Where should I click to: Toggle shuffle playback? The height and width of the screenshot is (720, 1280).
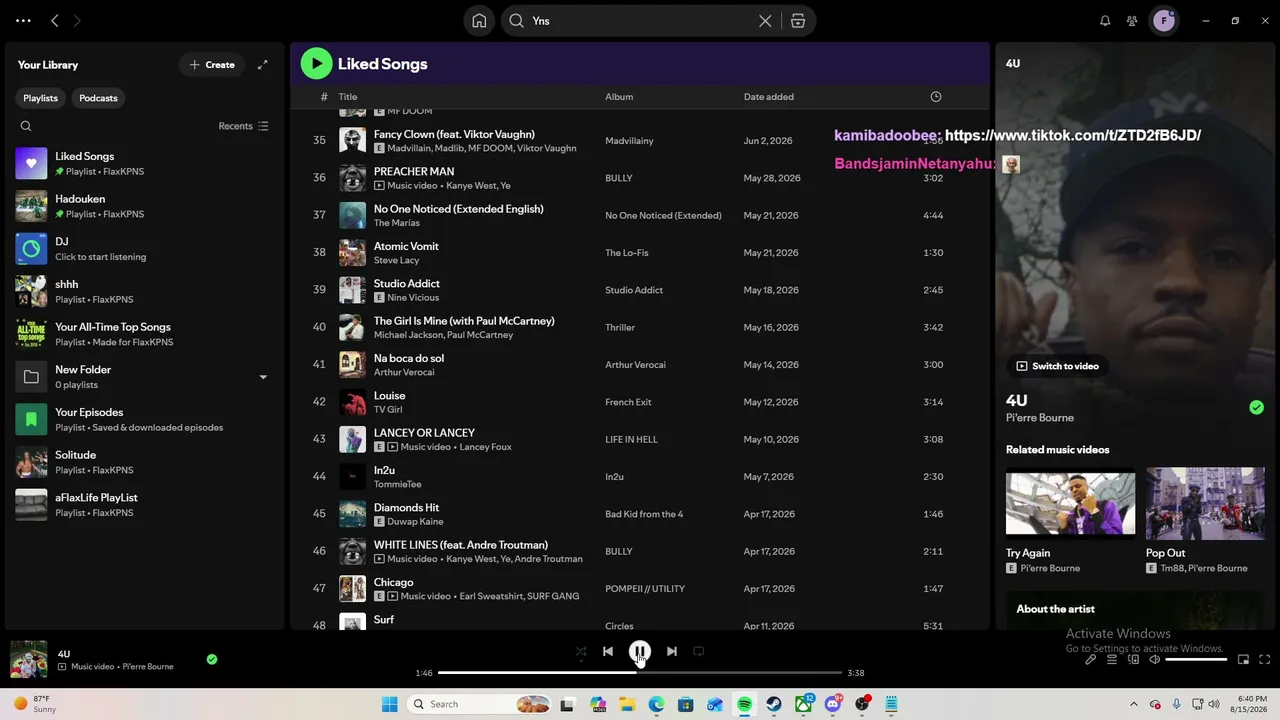tap(581, 652)
